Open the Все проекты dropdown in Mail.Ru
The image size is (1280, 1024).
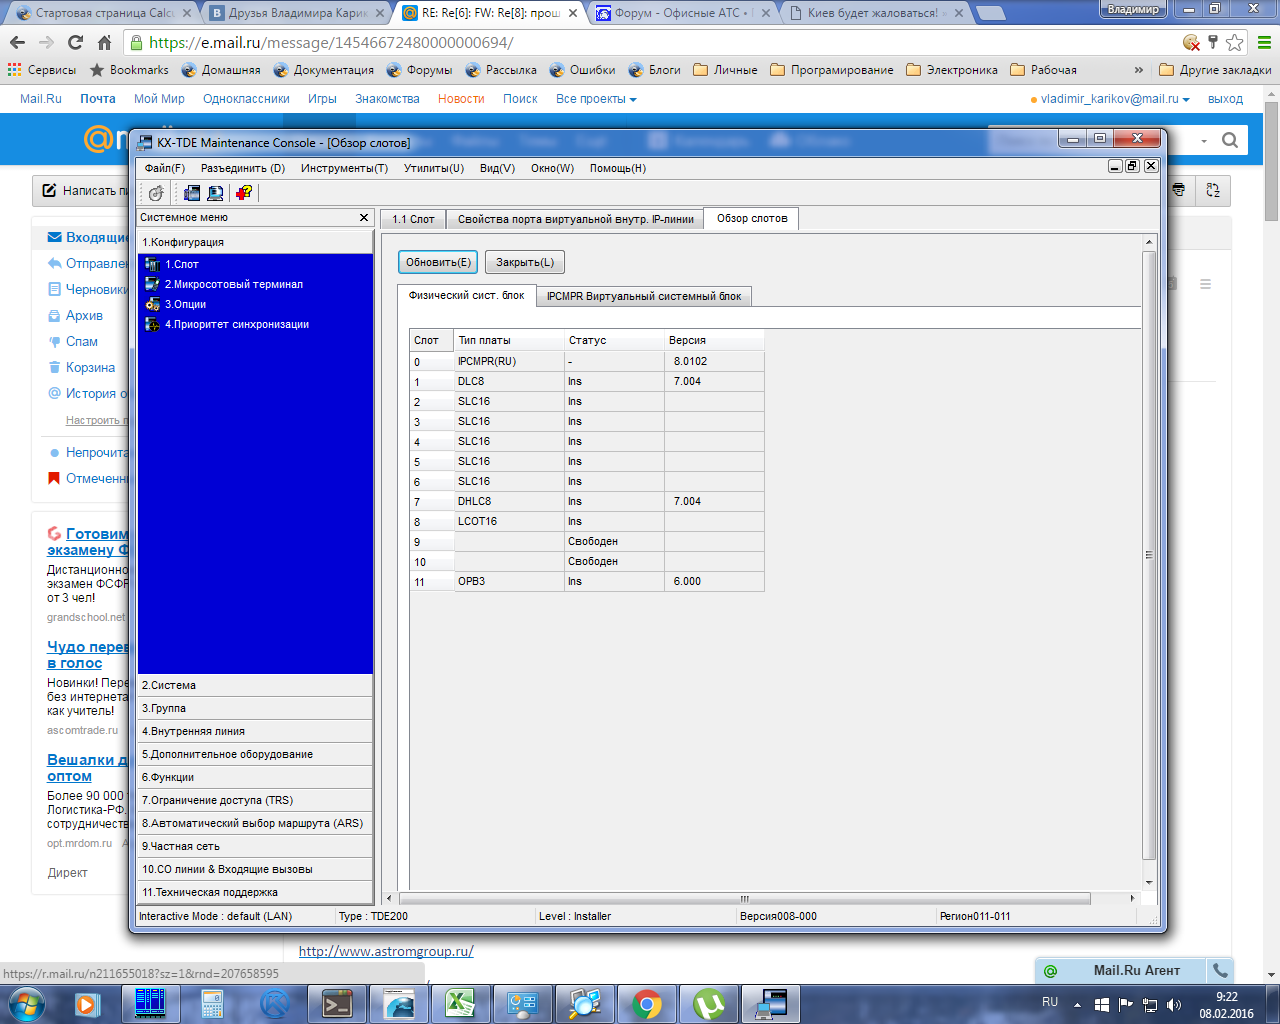tap(596, 99)
